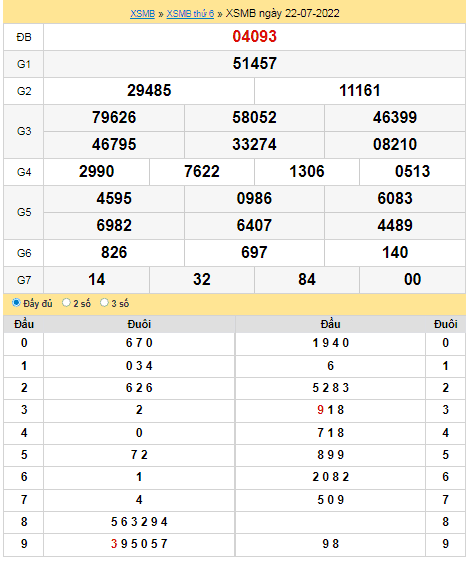Click the G3 number 08210
Viewport: 470px width, 561px height.
click(395, 145)
